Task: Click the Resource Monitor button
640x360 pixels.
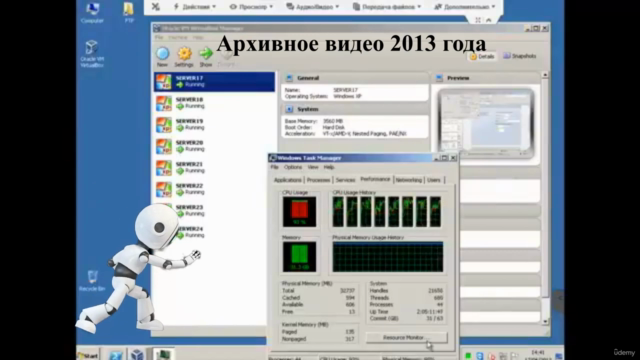Action: 407,338
